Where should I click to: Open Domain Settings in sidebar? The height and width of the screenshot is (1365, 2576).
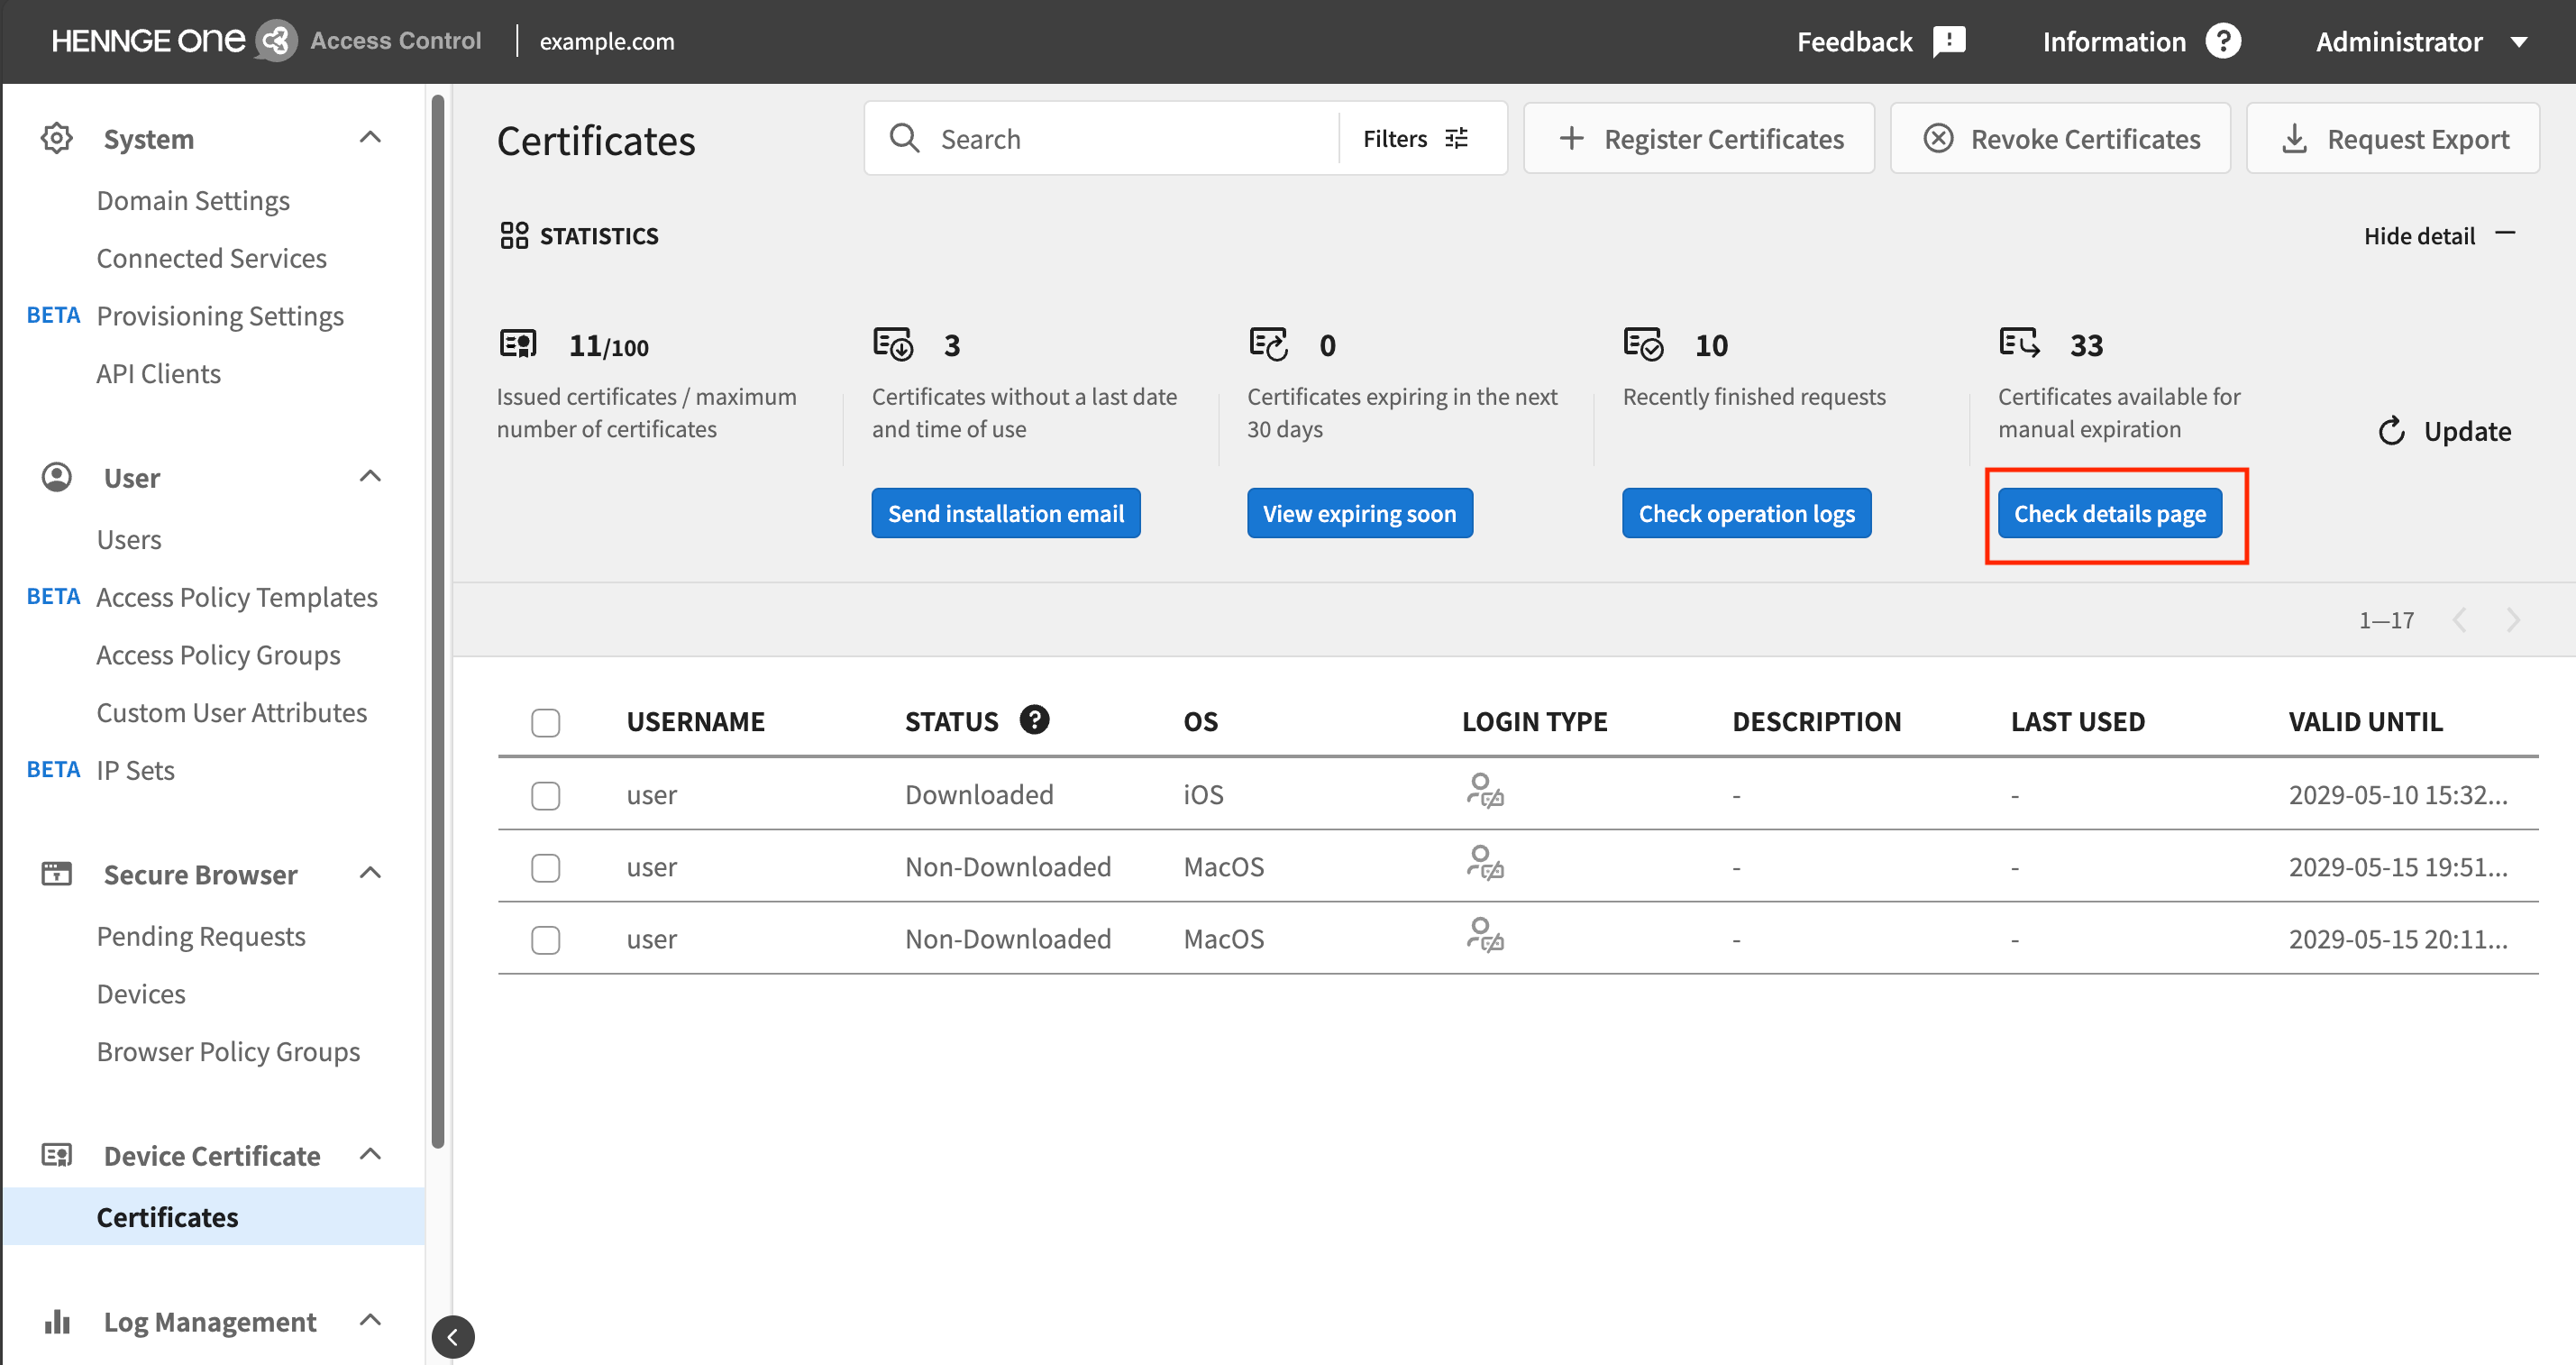coord(193,200)
